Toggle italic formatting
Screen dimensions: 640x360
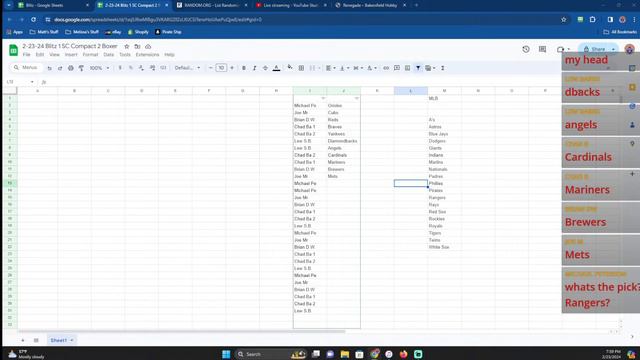pyautogui.click(x=254, y=68)
